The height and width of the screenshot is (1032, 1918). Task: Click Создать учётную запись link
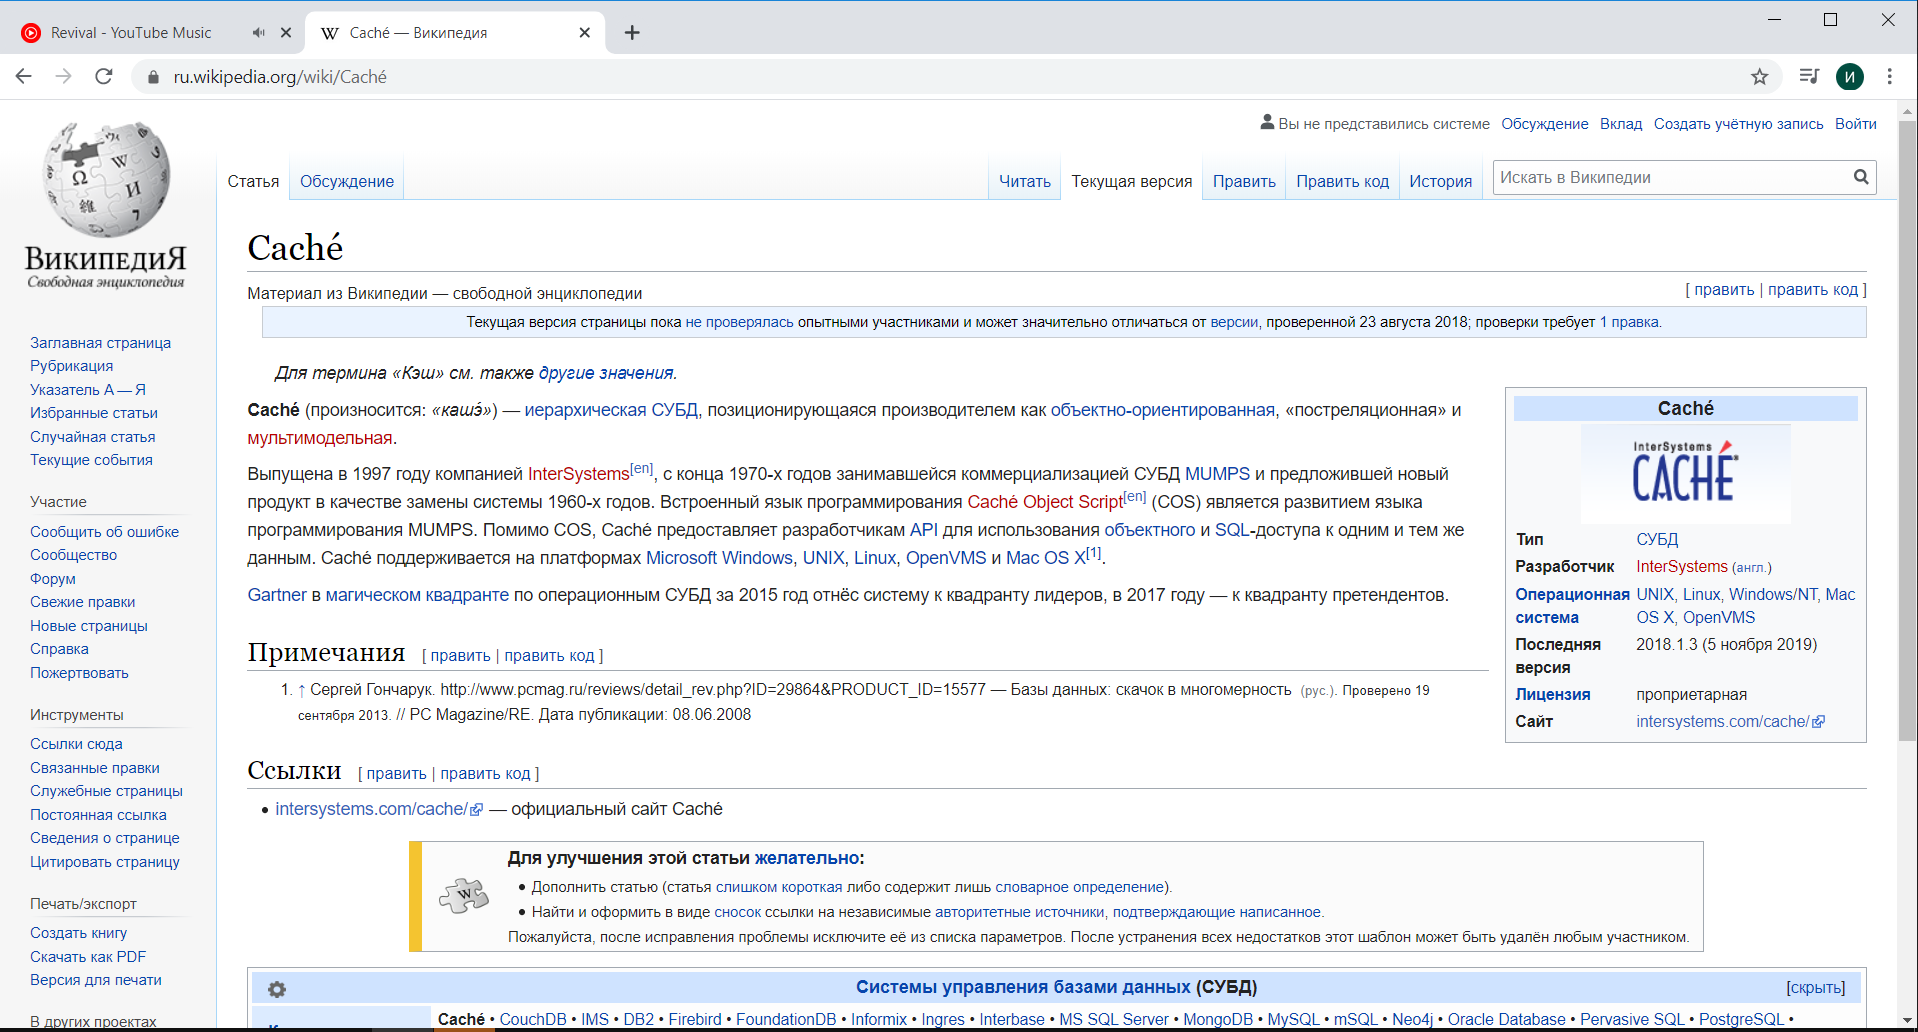(x=1738, y=124)
